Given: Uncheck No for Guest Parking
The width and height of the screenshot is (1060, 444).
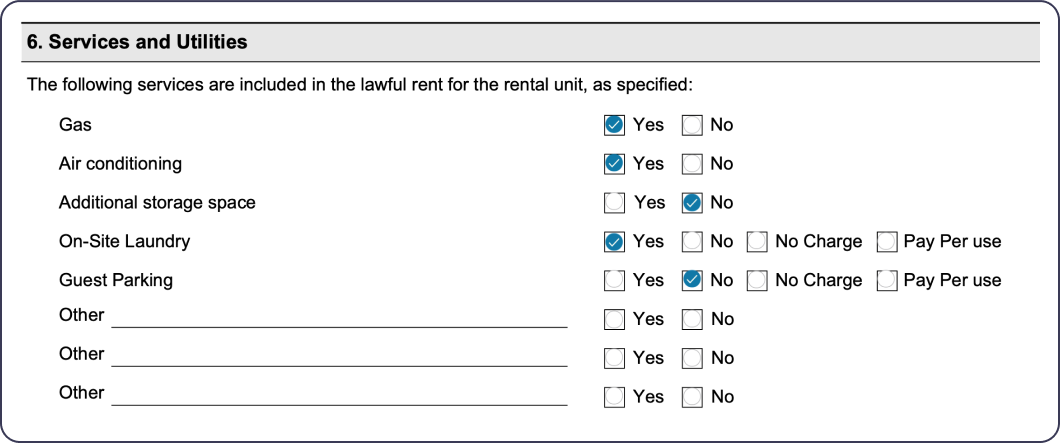Looking at the screenshot, I should coord(692,280).
